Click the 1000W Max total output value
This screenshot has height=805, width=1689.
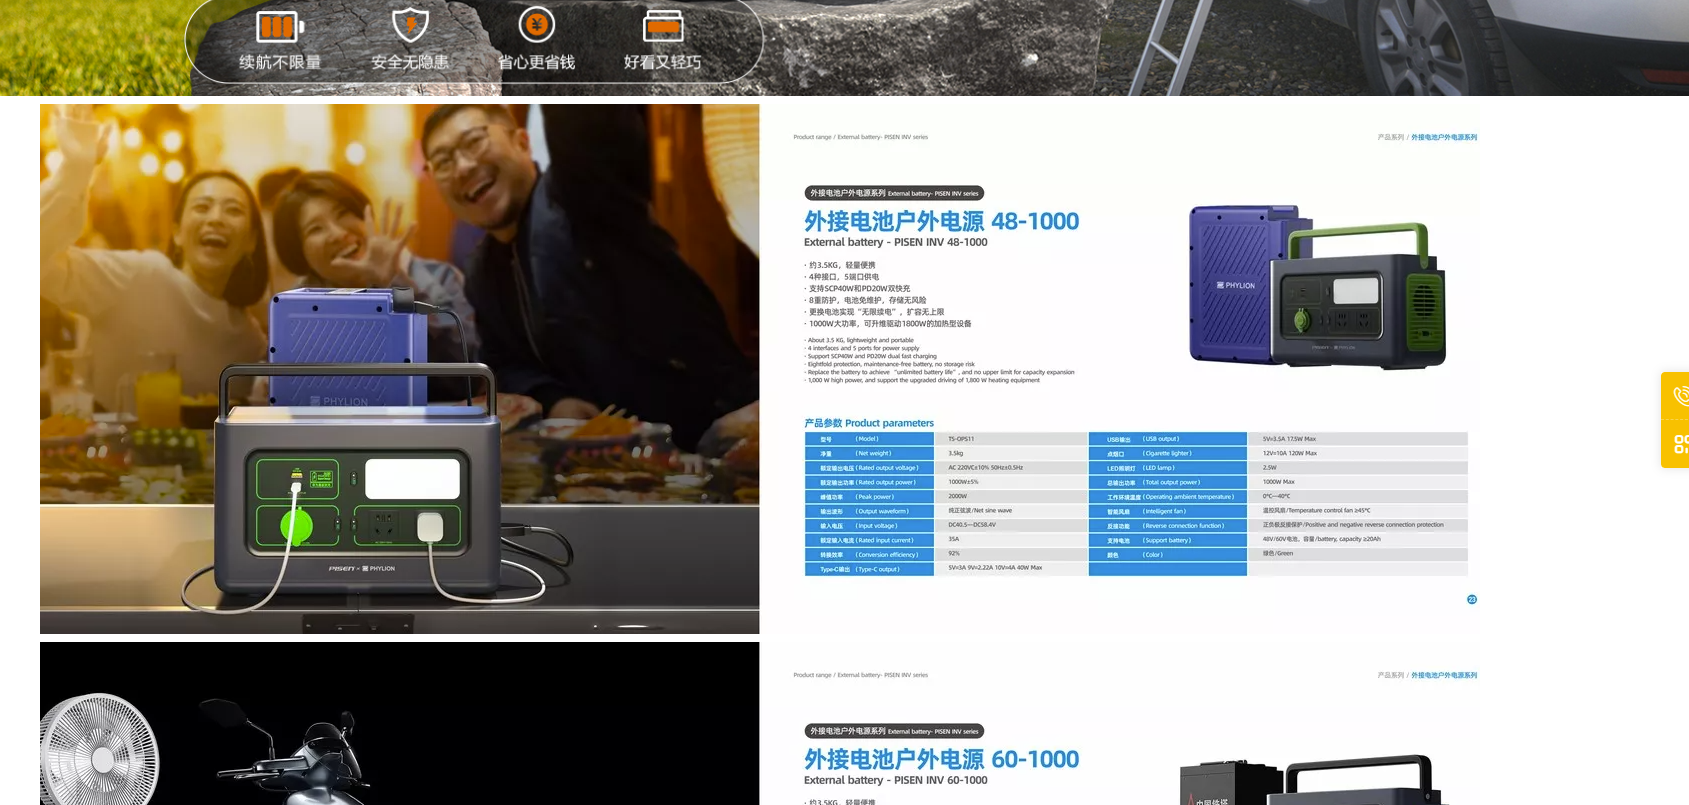point(1278,482)
